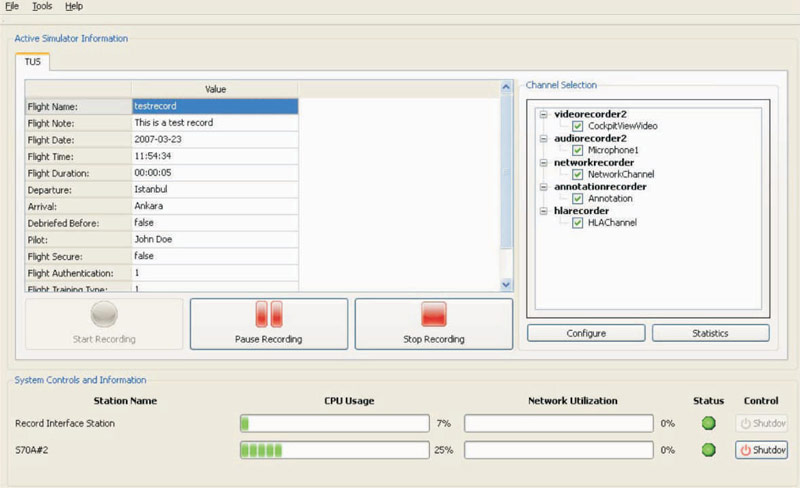
Task: Click the S70A#2 CPU usage bar
Action: 334,450
